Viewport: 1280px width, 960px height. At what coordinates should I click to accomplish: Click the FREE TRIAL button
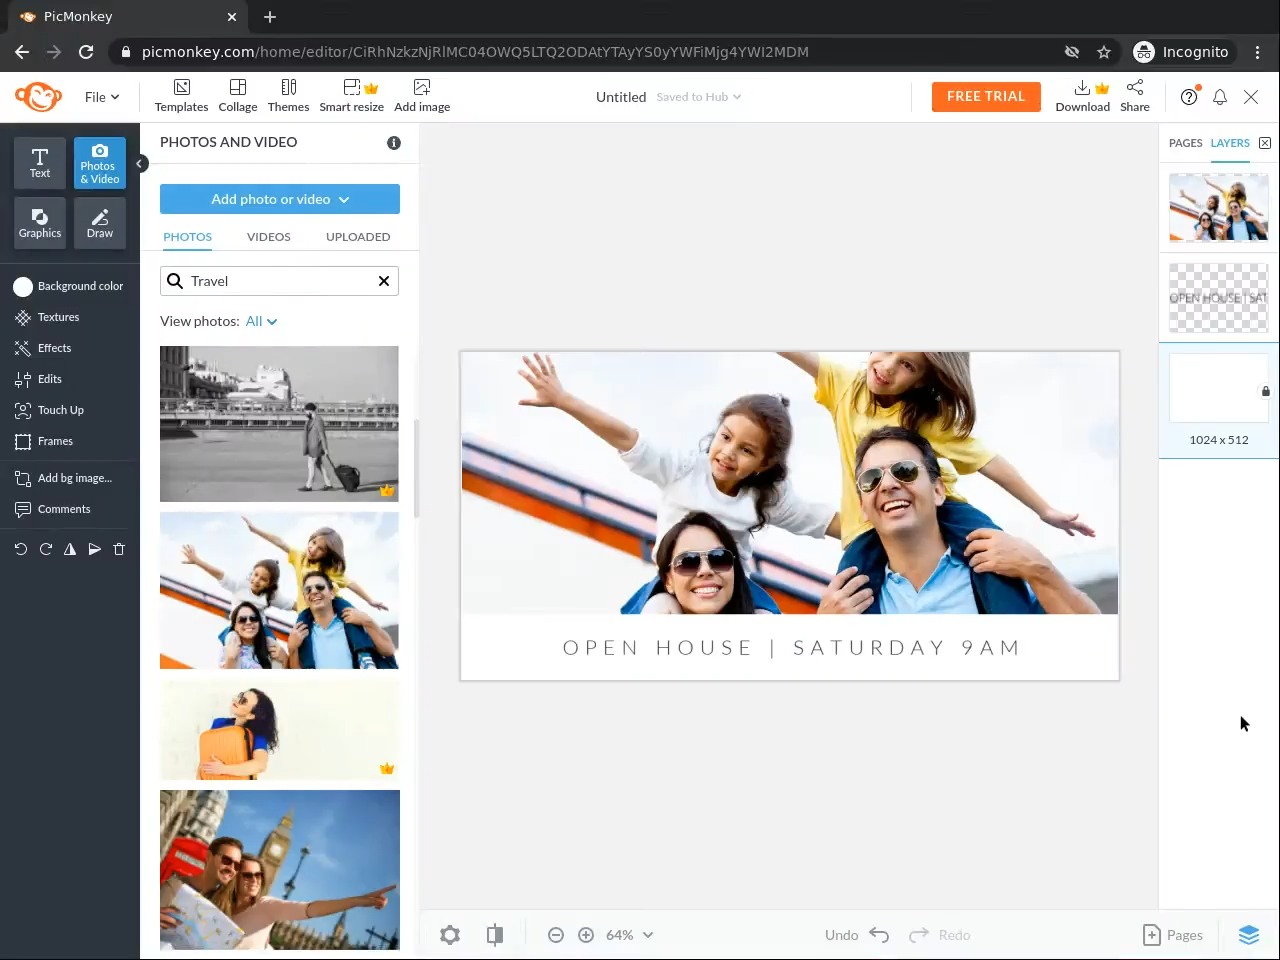tap(985, 96)
